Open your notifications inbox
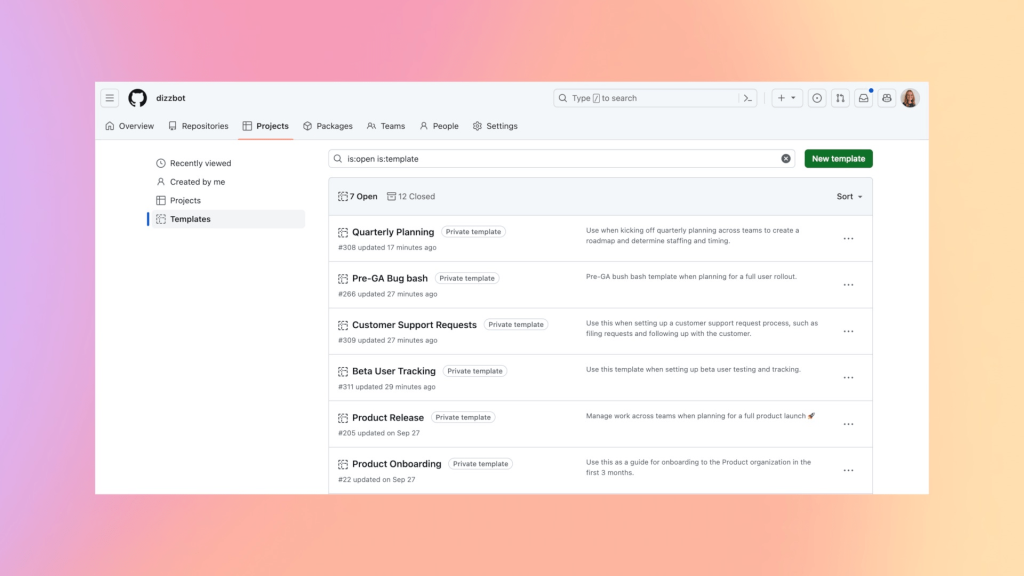The width and height of the screenshot is (1024, 576). coord(863,97)
